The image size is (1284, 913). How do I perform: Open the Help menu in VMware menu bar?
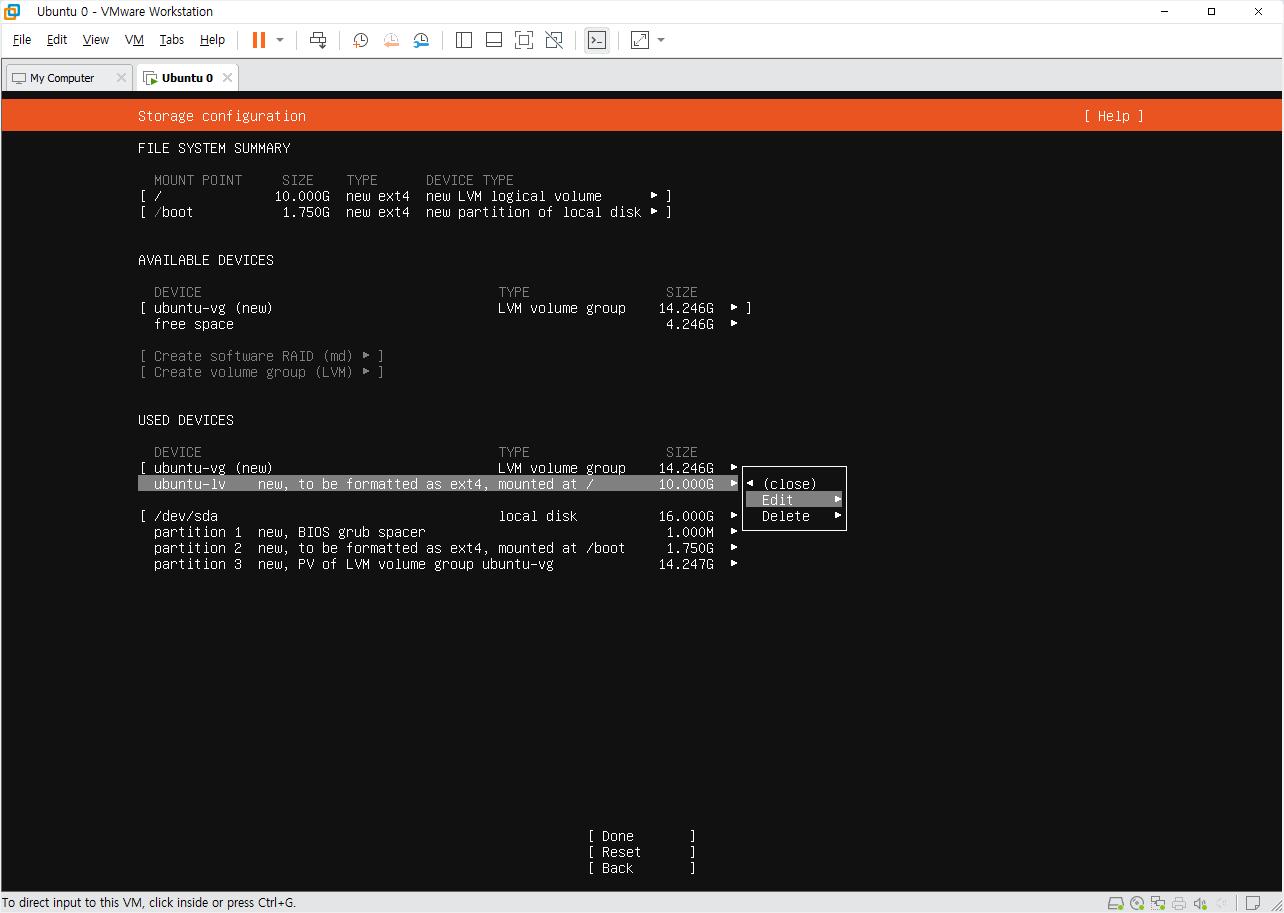coord(212,40)
